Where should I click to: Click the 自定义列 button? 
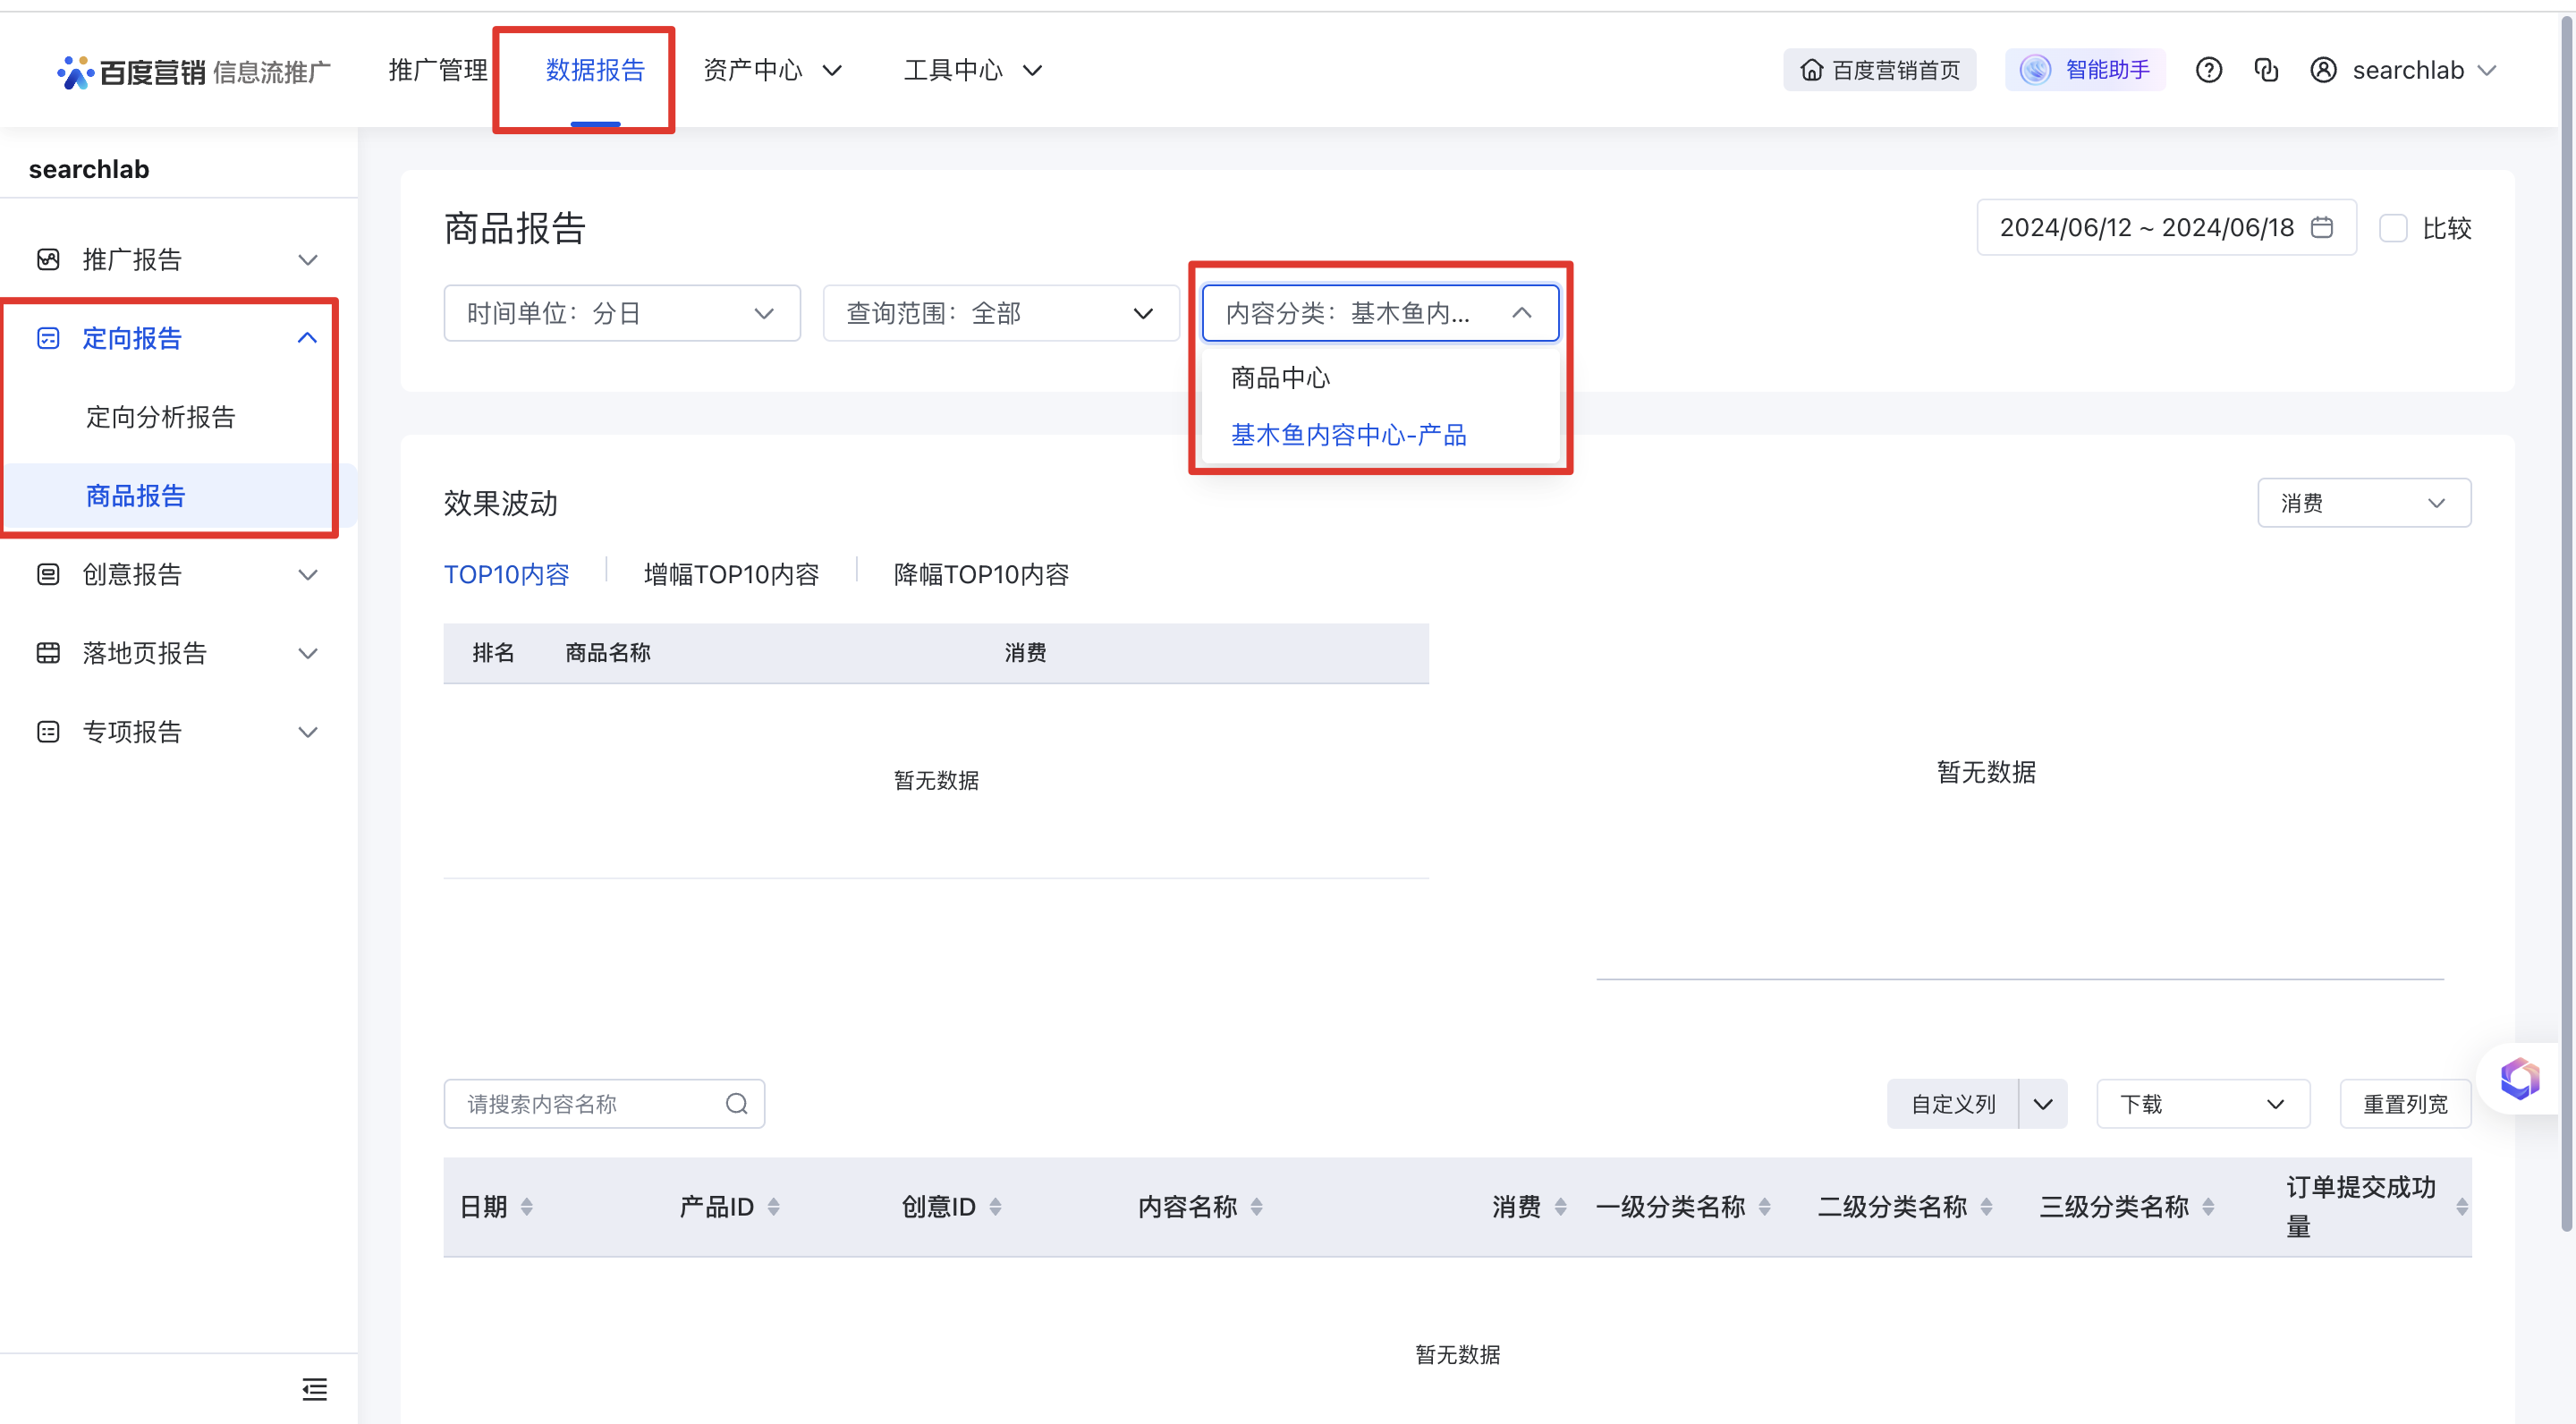pyautogui.click(x=1952, y=1103)
